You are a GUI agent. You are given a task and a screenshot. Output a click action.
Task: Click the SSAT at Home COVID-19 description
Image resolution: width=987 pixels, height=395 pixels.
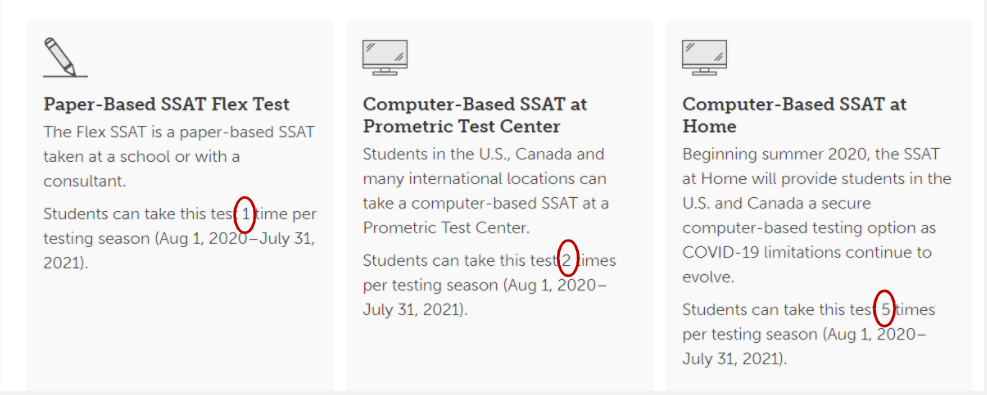[816, 216]
